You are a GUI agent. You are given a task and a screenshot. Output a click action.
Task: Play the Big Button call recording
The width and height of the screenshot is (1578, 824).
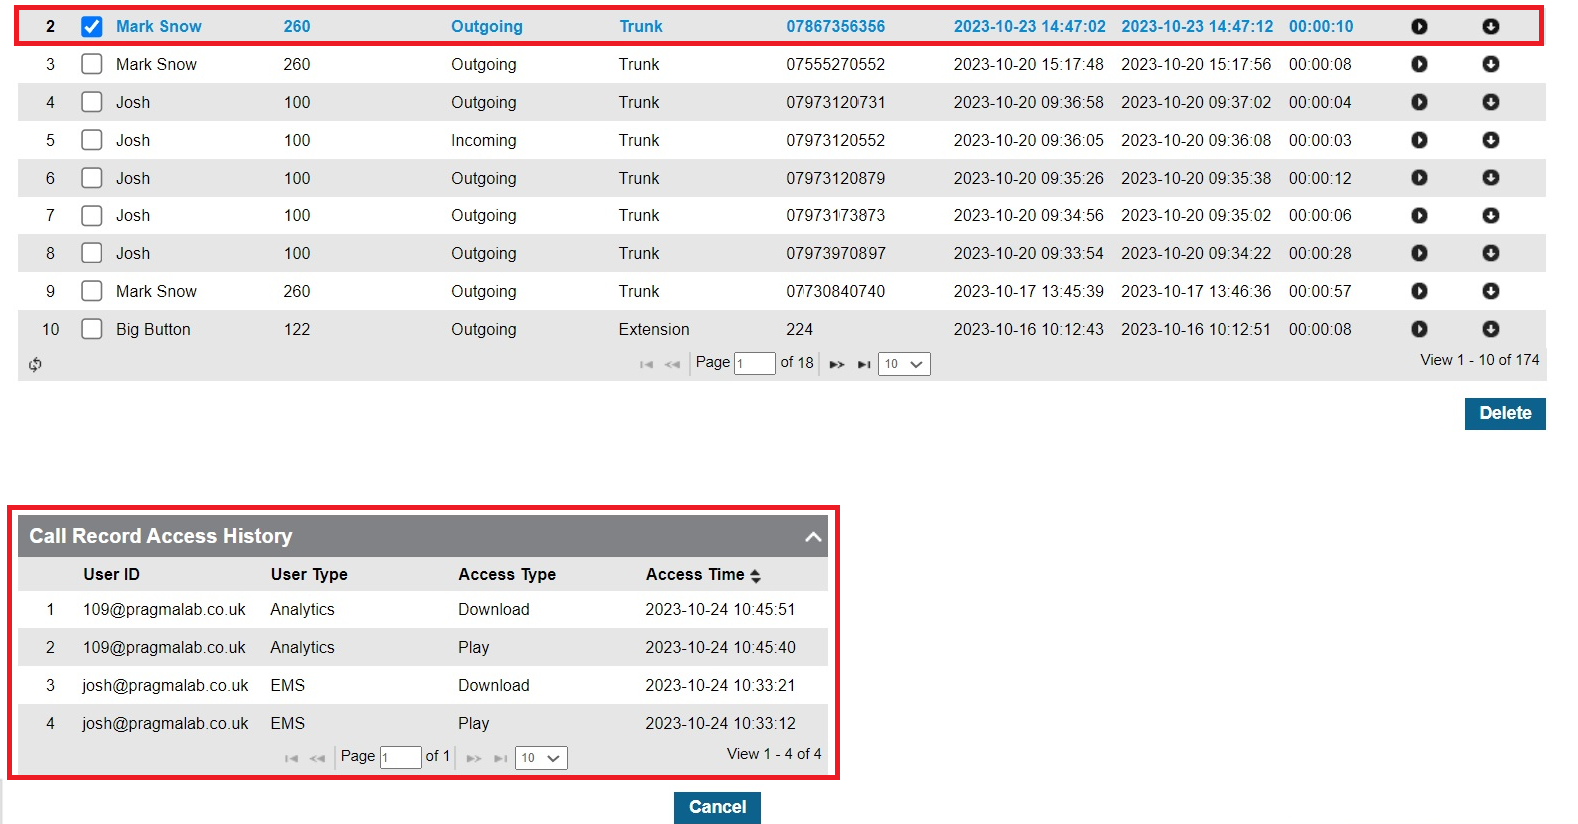tap(1419, 329)
